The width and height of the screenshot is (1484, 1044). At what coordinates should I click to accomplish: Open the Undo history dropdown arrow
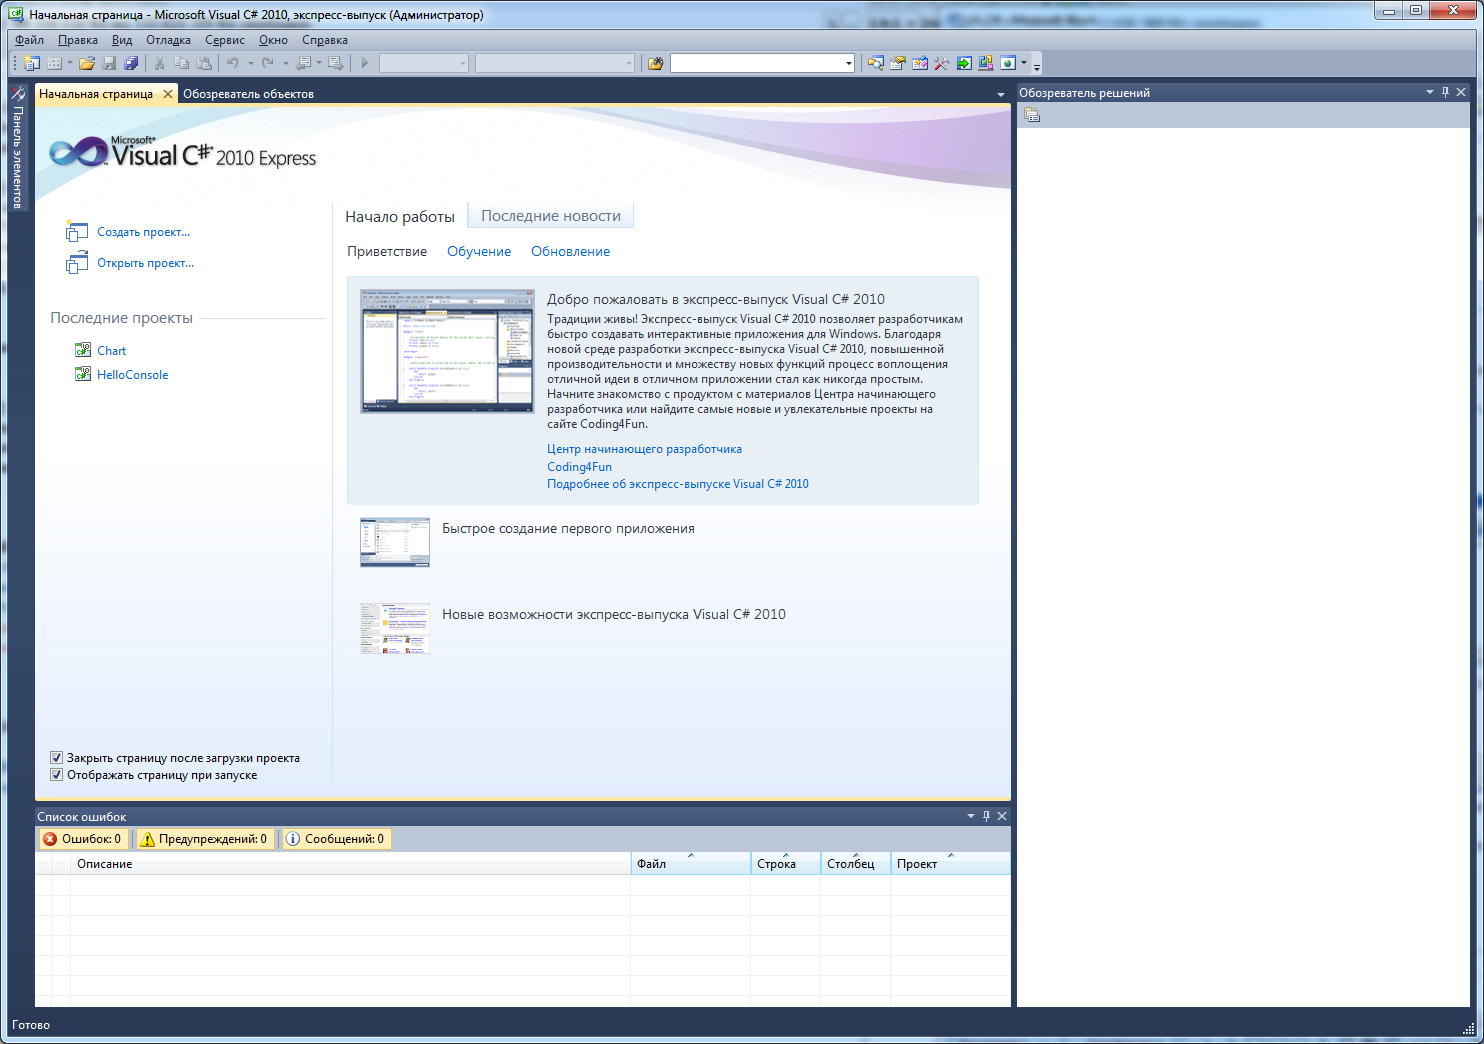click(250, 63)
